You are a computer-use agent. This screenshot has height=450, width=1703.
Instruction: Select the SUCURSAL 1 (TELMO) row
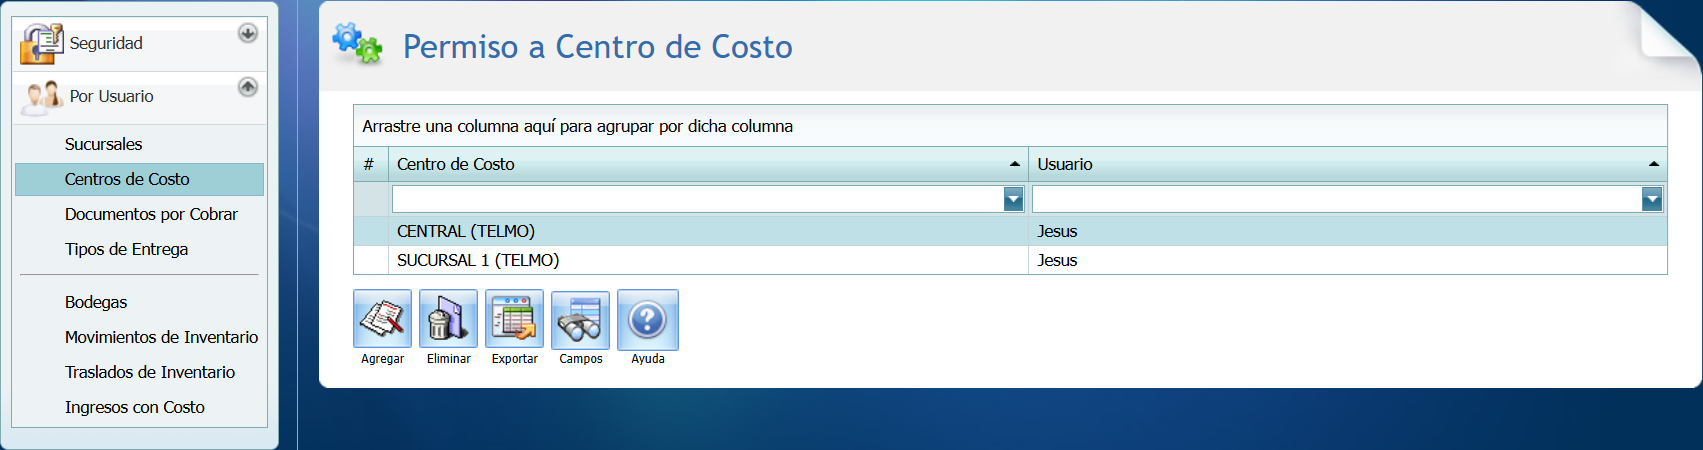tap(1010, 260)
